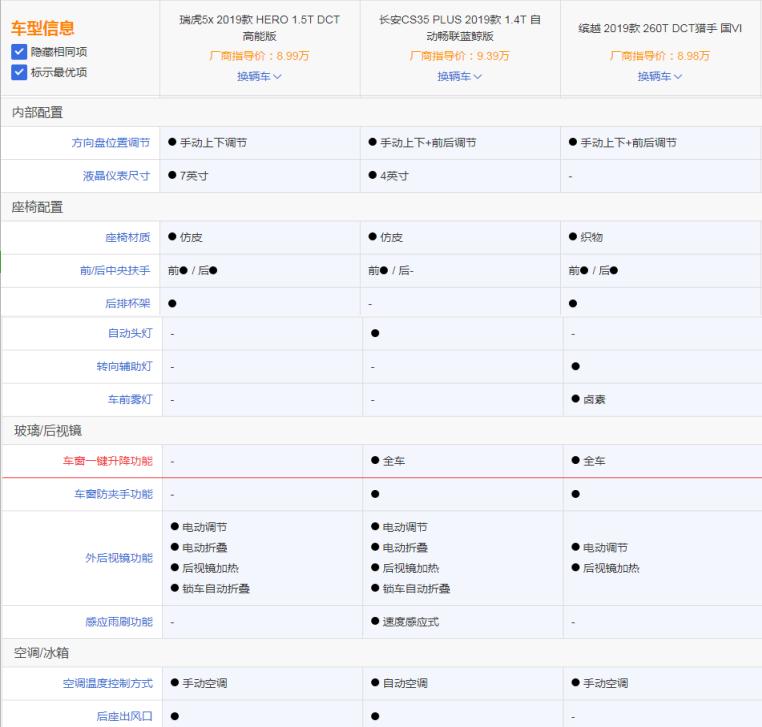Open 换辆车 dropdown under 瑞虎5x
762x727 pixels.
(259, 76)
